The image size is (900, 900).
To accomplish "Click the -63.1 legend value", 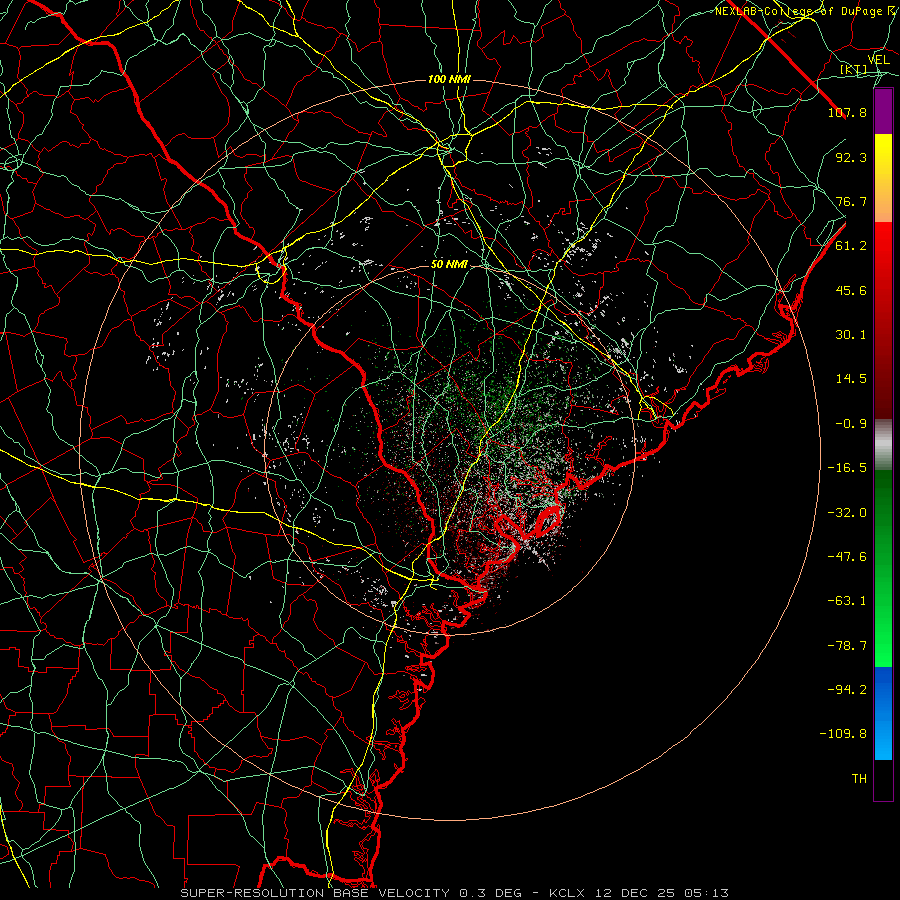I will pyautogui.click(x=847, y=601).
